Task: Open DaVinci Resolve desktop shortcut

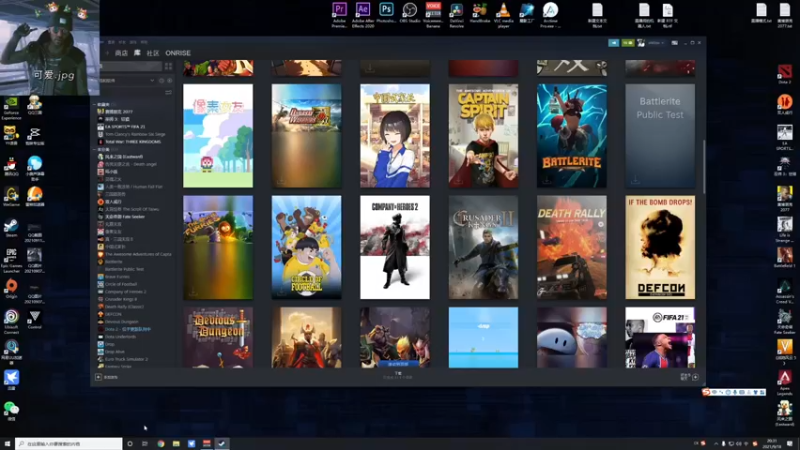Action: [x=457, y=14]
